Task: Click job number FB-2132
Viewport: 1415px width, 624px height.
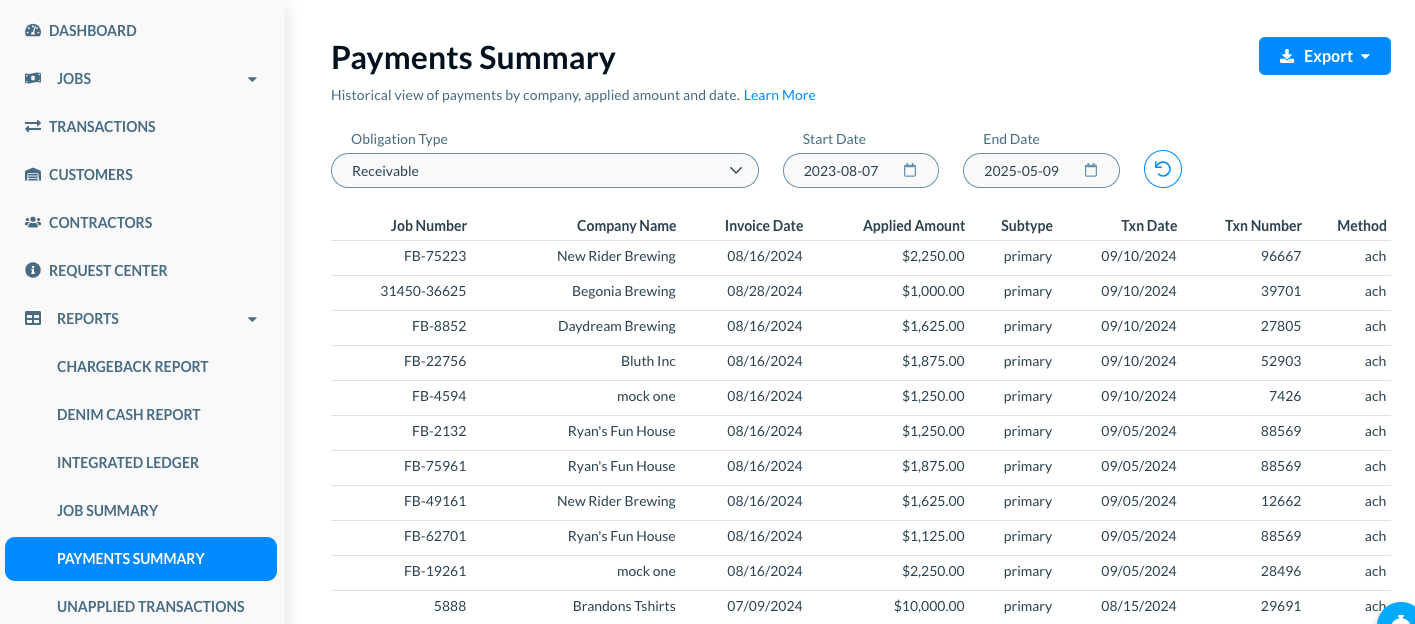Action: click(x=439, y=431)
